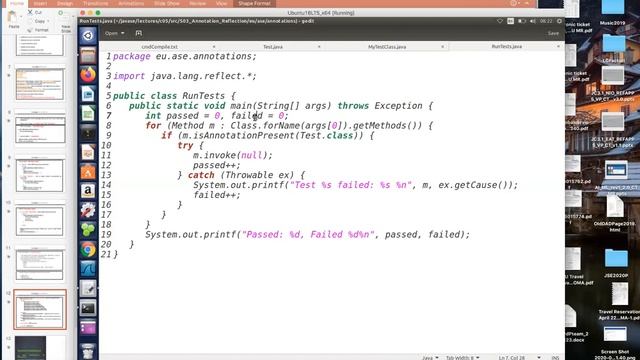Select the slide 10 thumbnail
The image size is (640, 360).
[x=40, y=221]
